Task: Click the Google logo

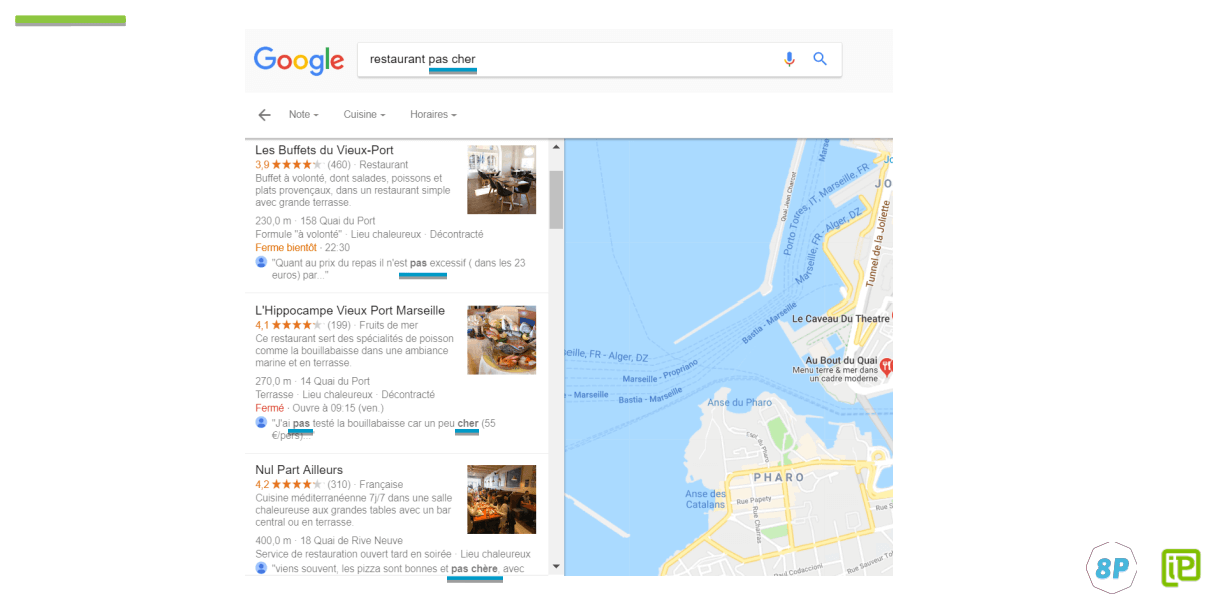Action: [298, 60]
